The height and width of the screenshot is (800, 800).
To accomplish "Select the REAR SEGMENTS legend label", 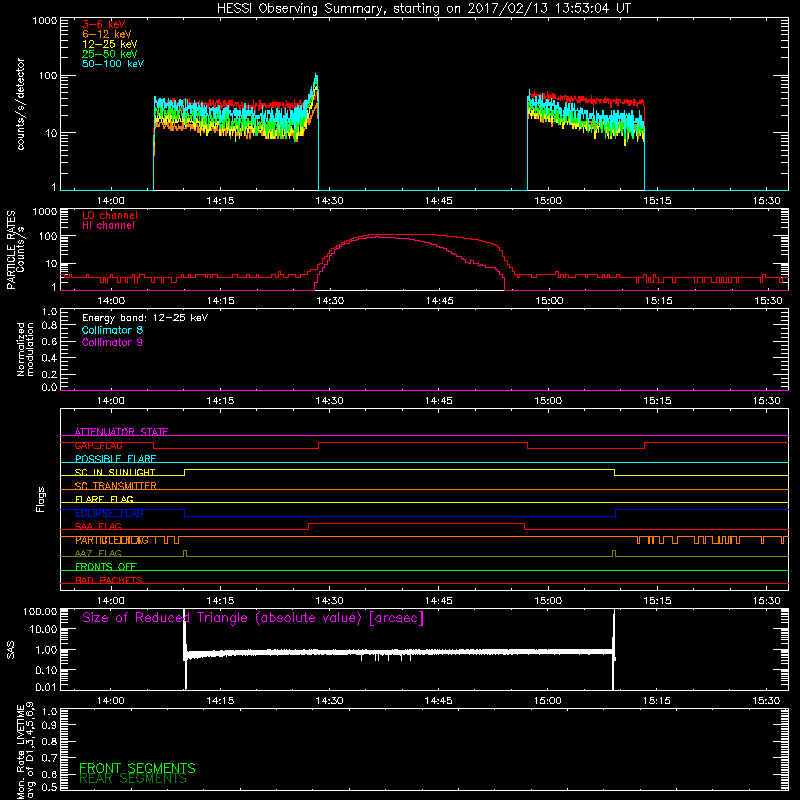I will (x=133, y=779).
